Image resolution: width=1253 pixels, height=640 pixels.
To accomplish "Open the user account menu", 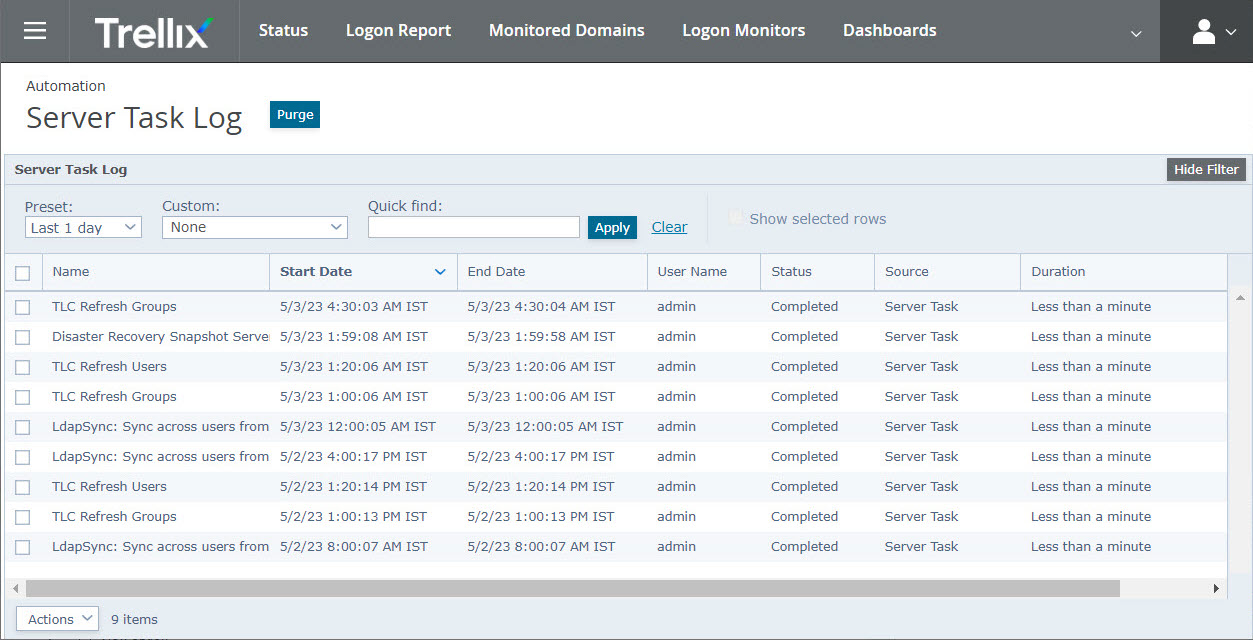I will point(1214,32).
